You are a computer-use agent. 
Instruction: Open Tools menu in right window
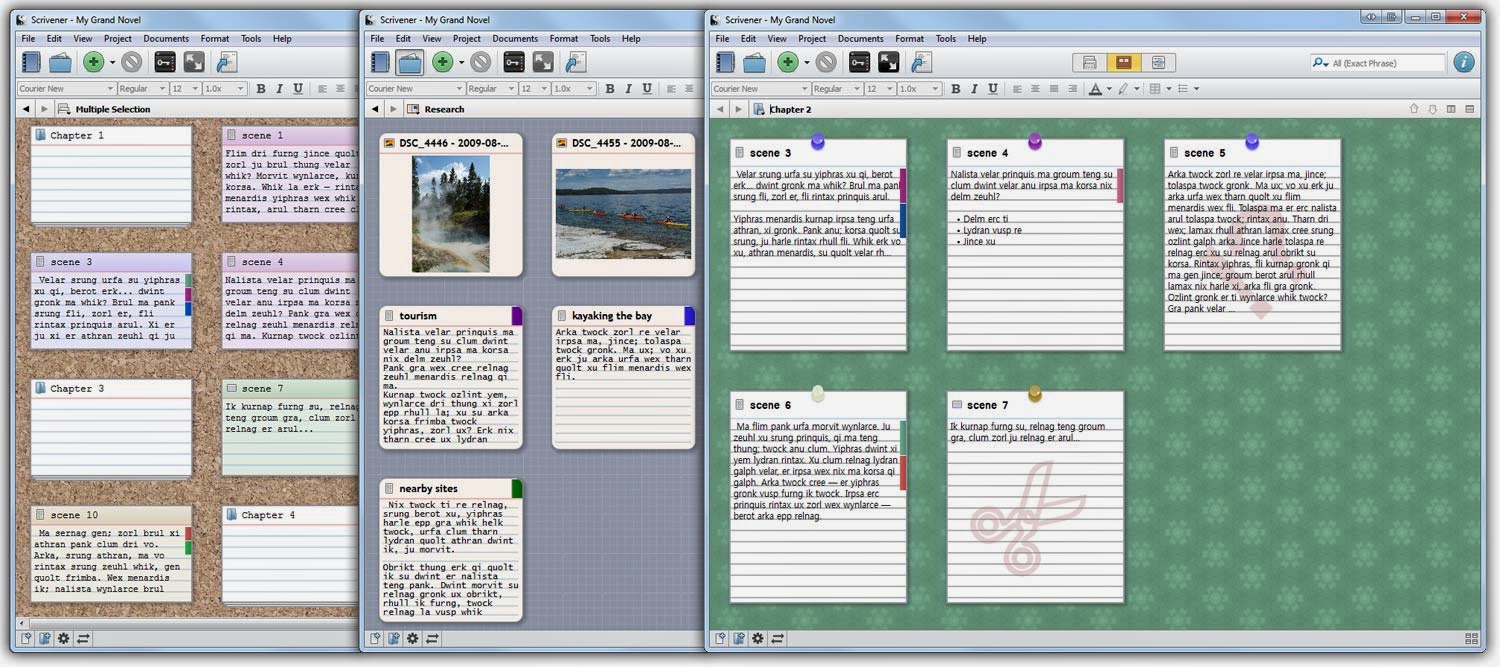point(946,39)
